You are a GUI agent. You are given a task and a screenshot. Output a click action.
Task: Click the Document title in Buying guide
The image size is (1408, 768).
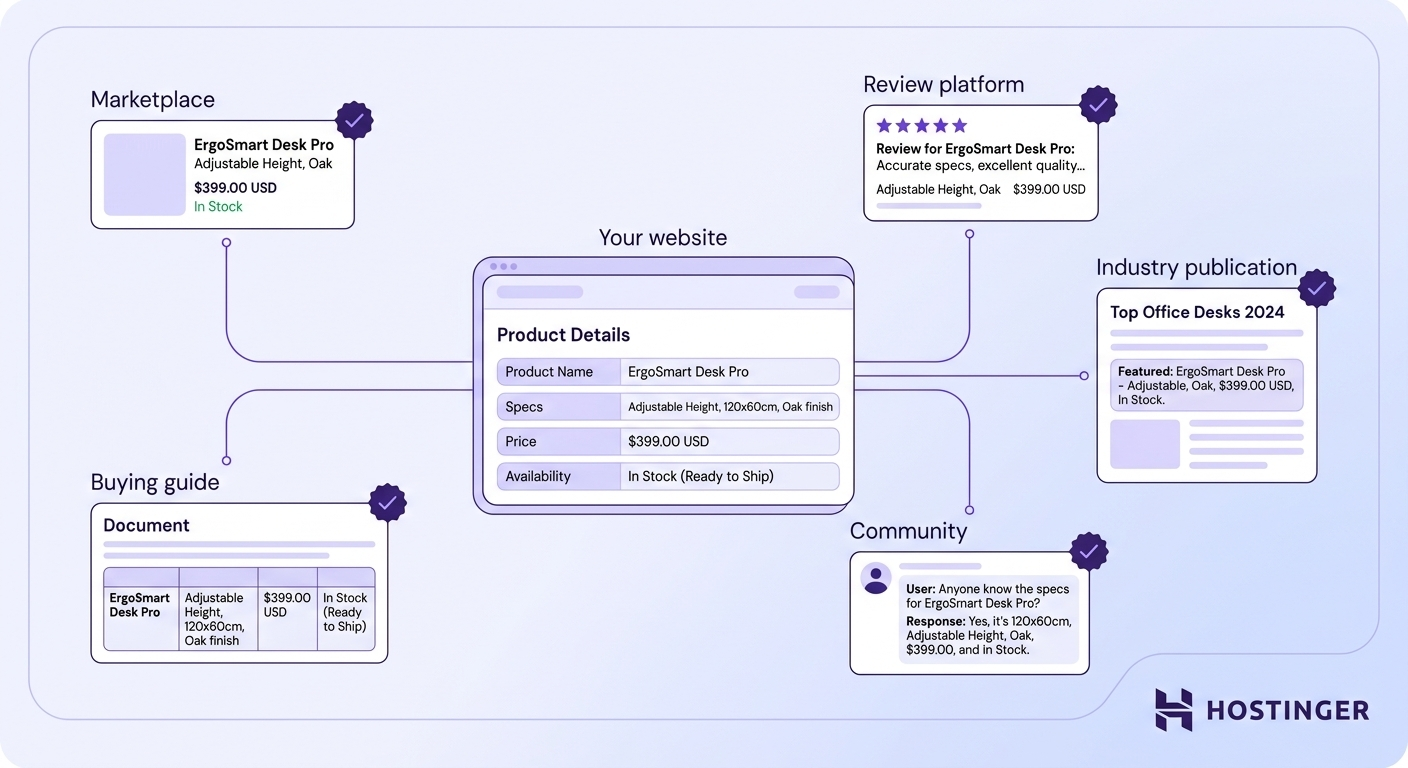[146, 525]
